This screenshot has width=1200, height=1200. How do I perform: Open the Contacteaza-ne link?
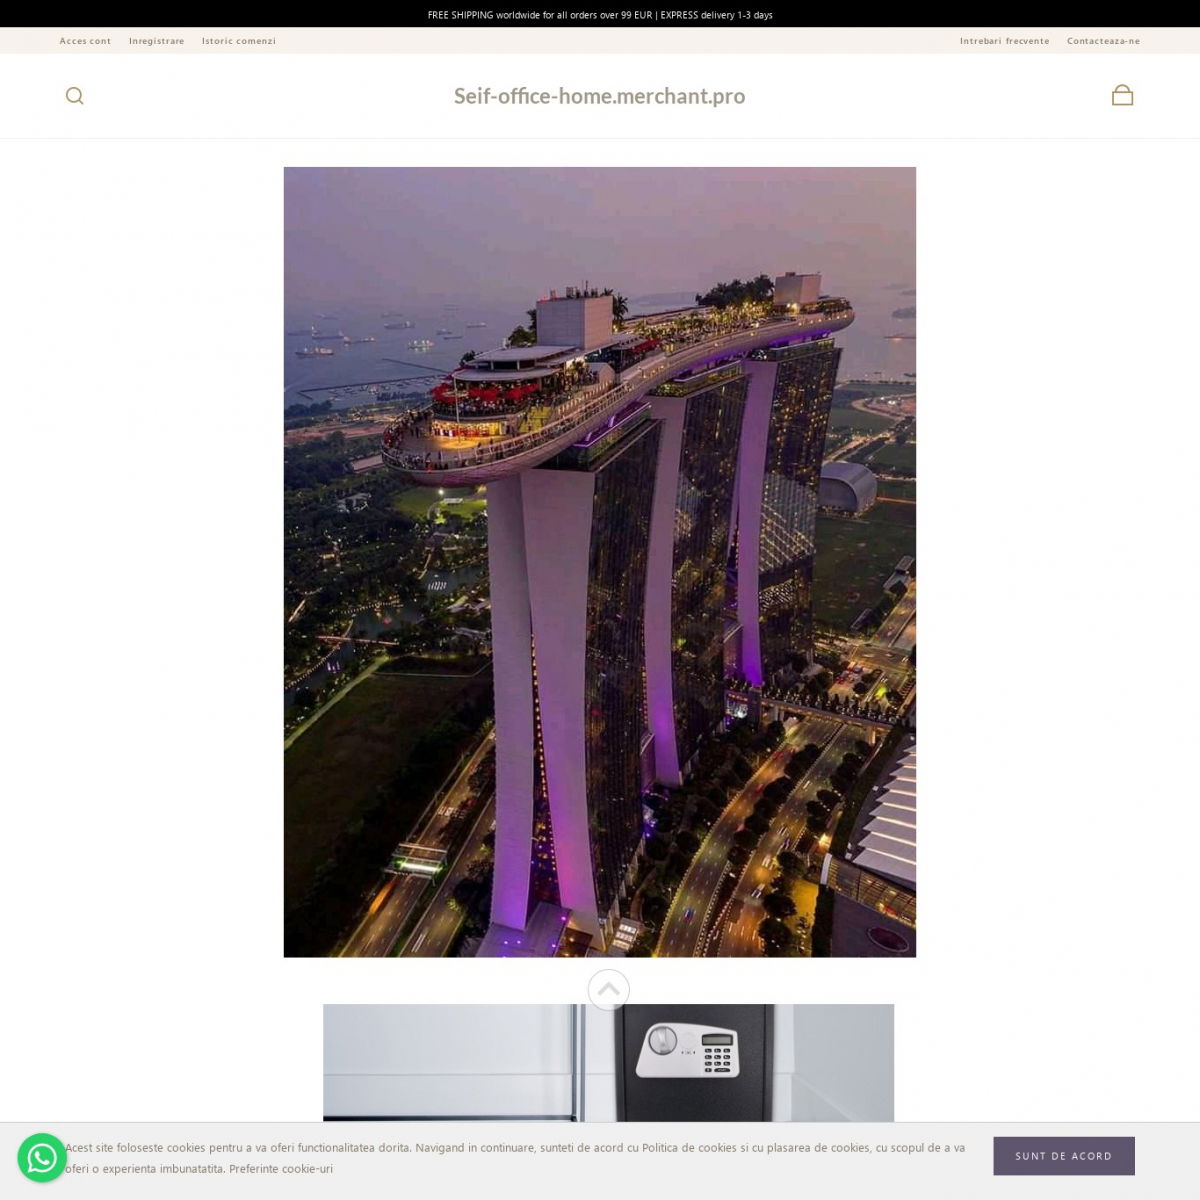point(1103,41)
